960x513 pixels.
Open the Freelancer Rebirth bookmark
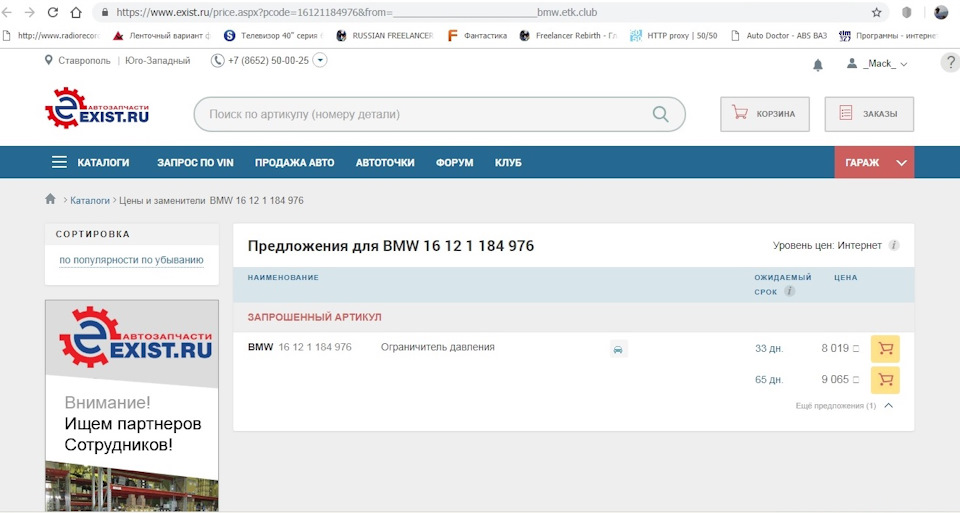pos(568,36)
